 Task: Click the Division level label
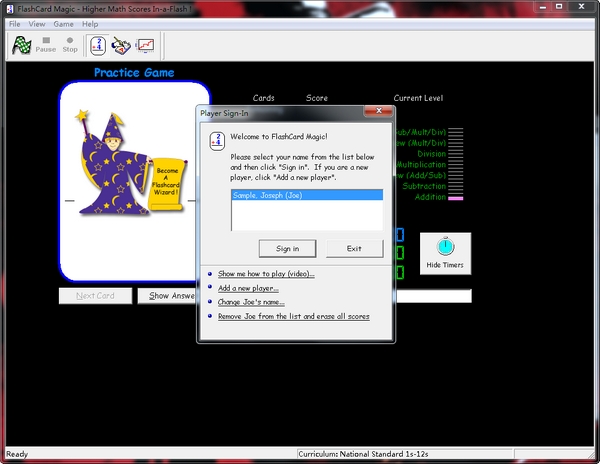pyautogui.click(x=432, y=154)
